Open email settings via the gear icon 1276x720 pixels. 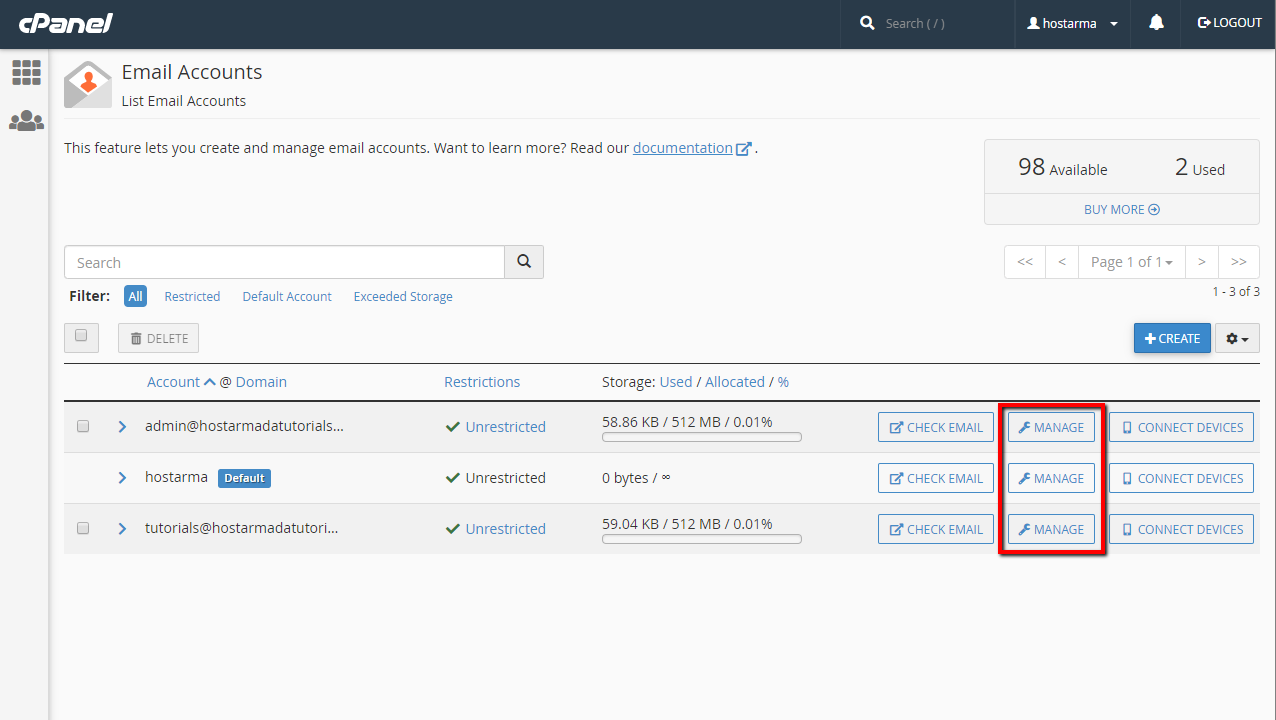(x=1236, y=338)
